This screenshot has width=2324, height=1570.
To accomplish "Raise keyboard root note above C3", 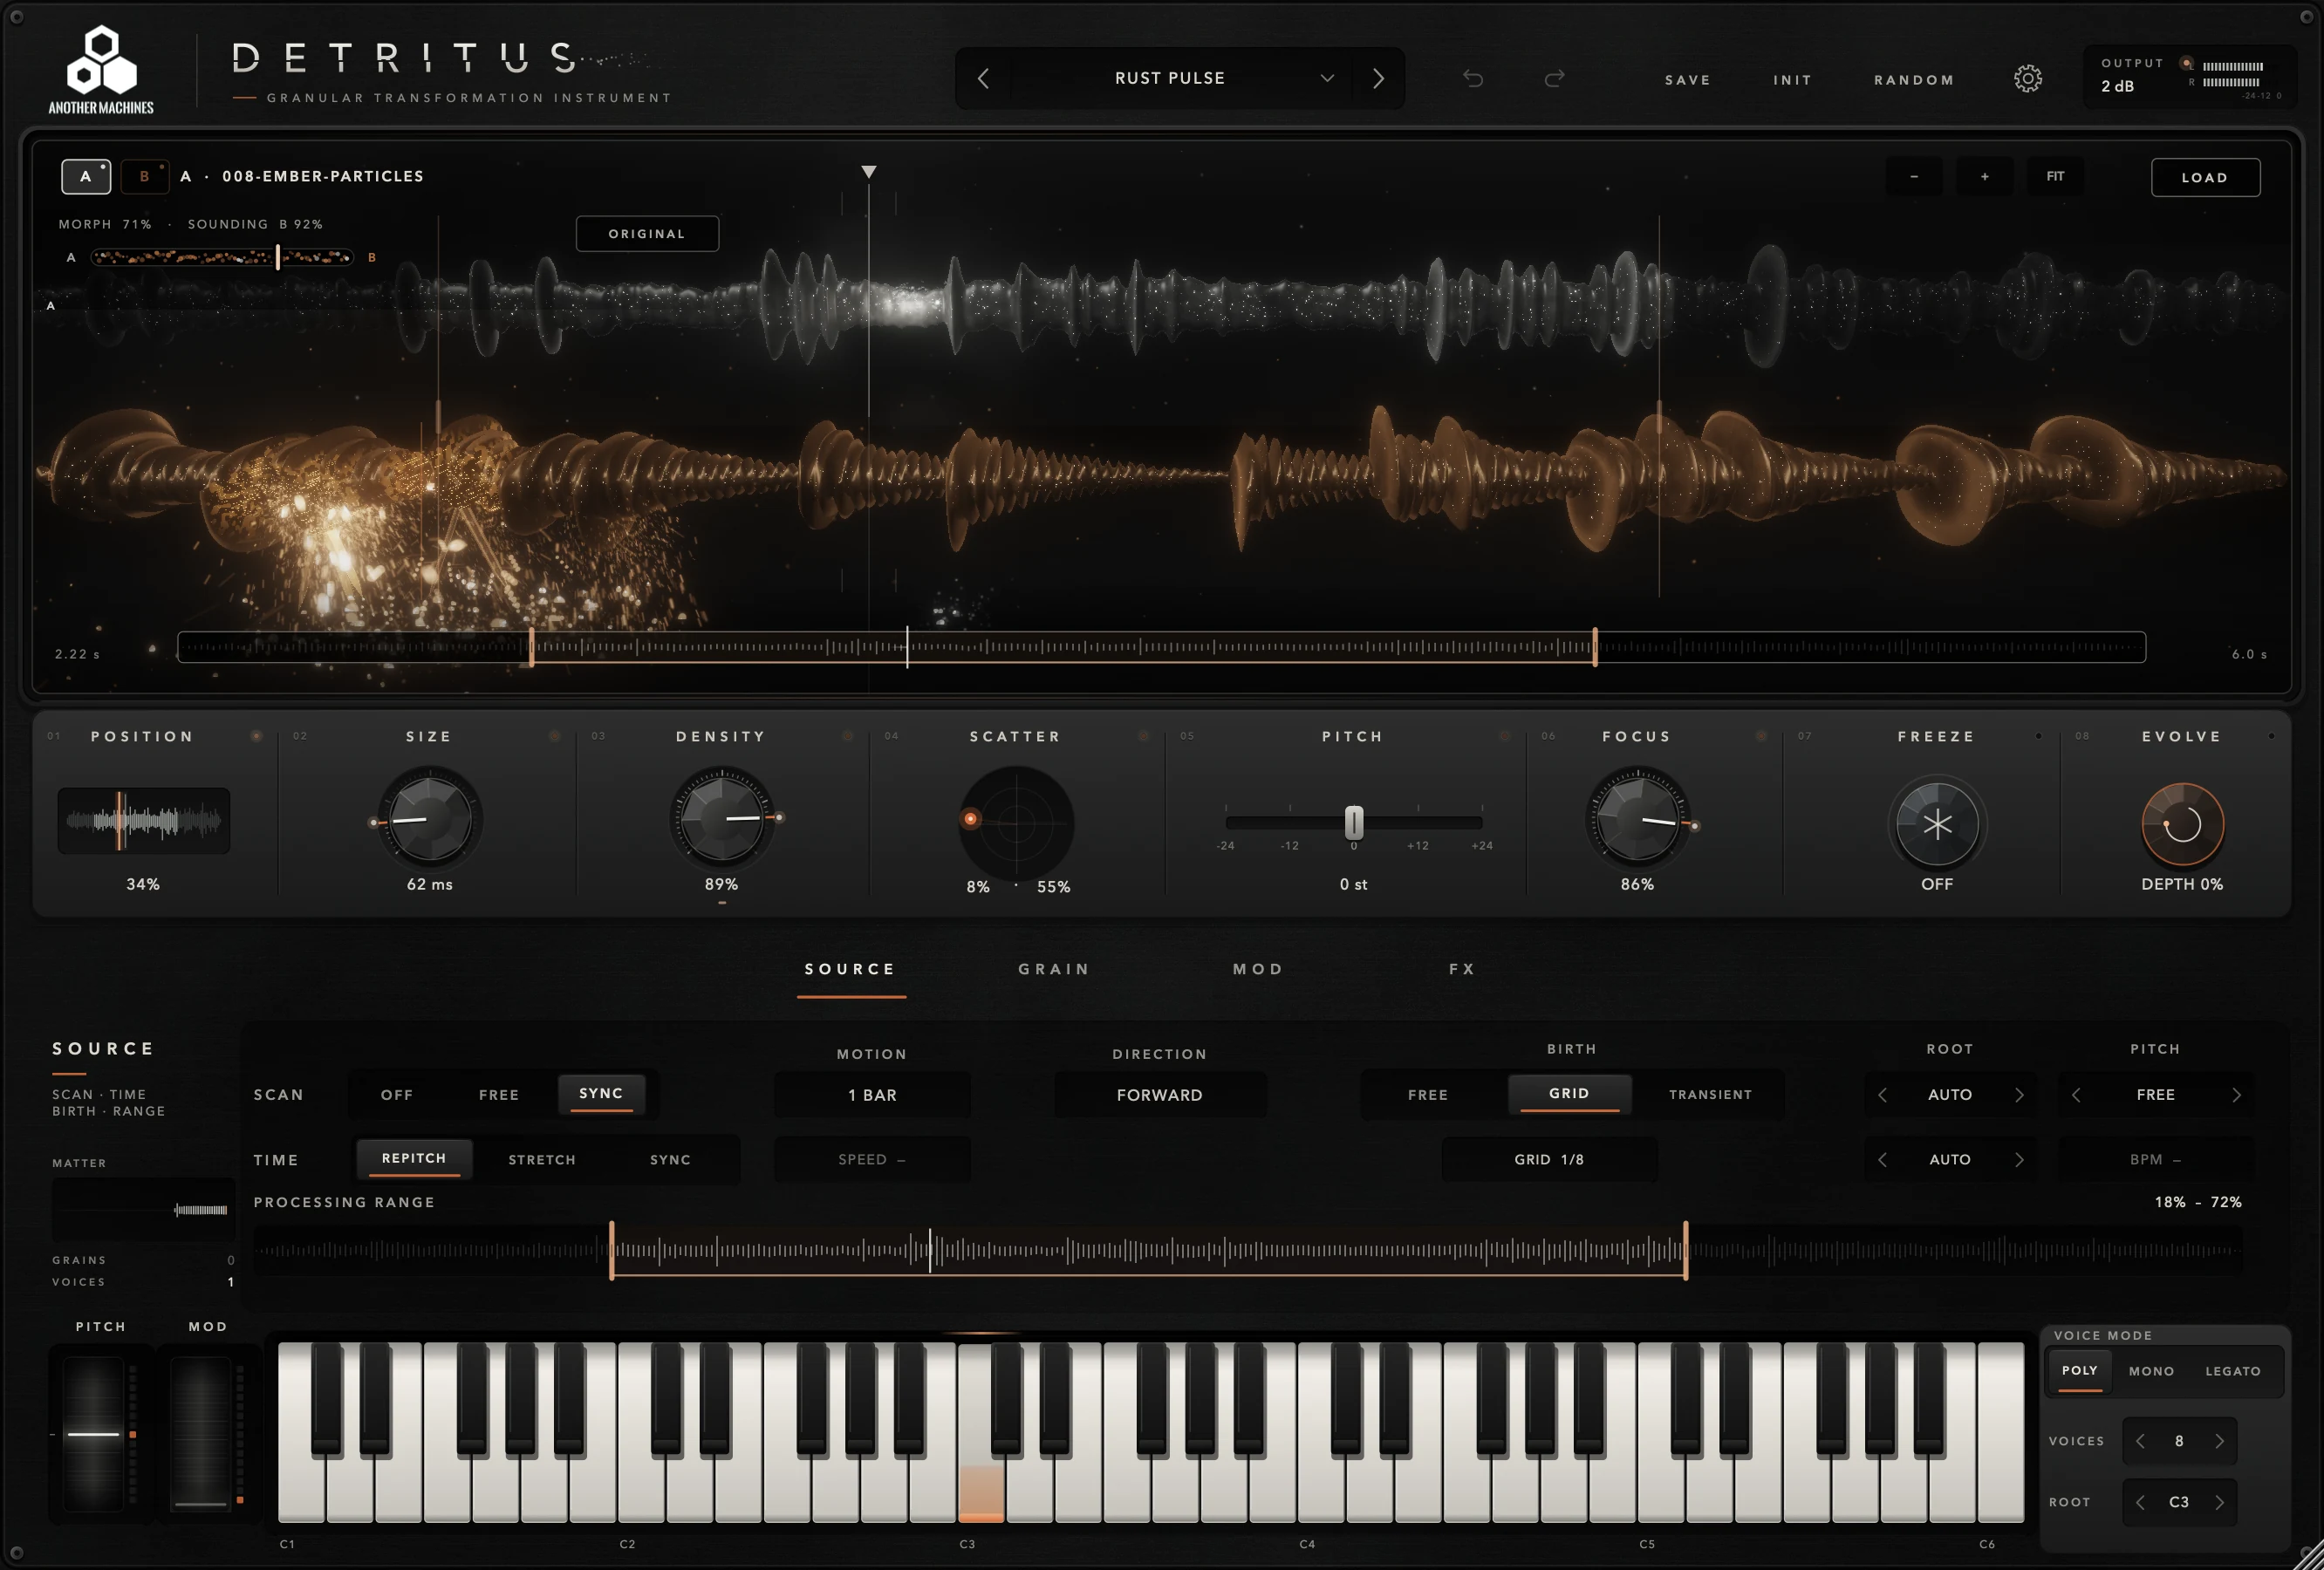I will [2219, 1502].
